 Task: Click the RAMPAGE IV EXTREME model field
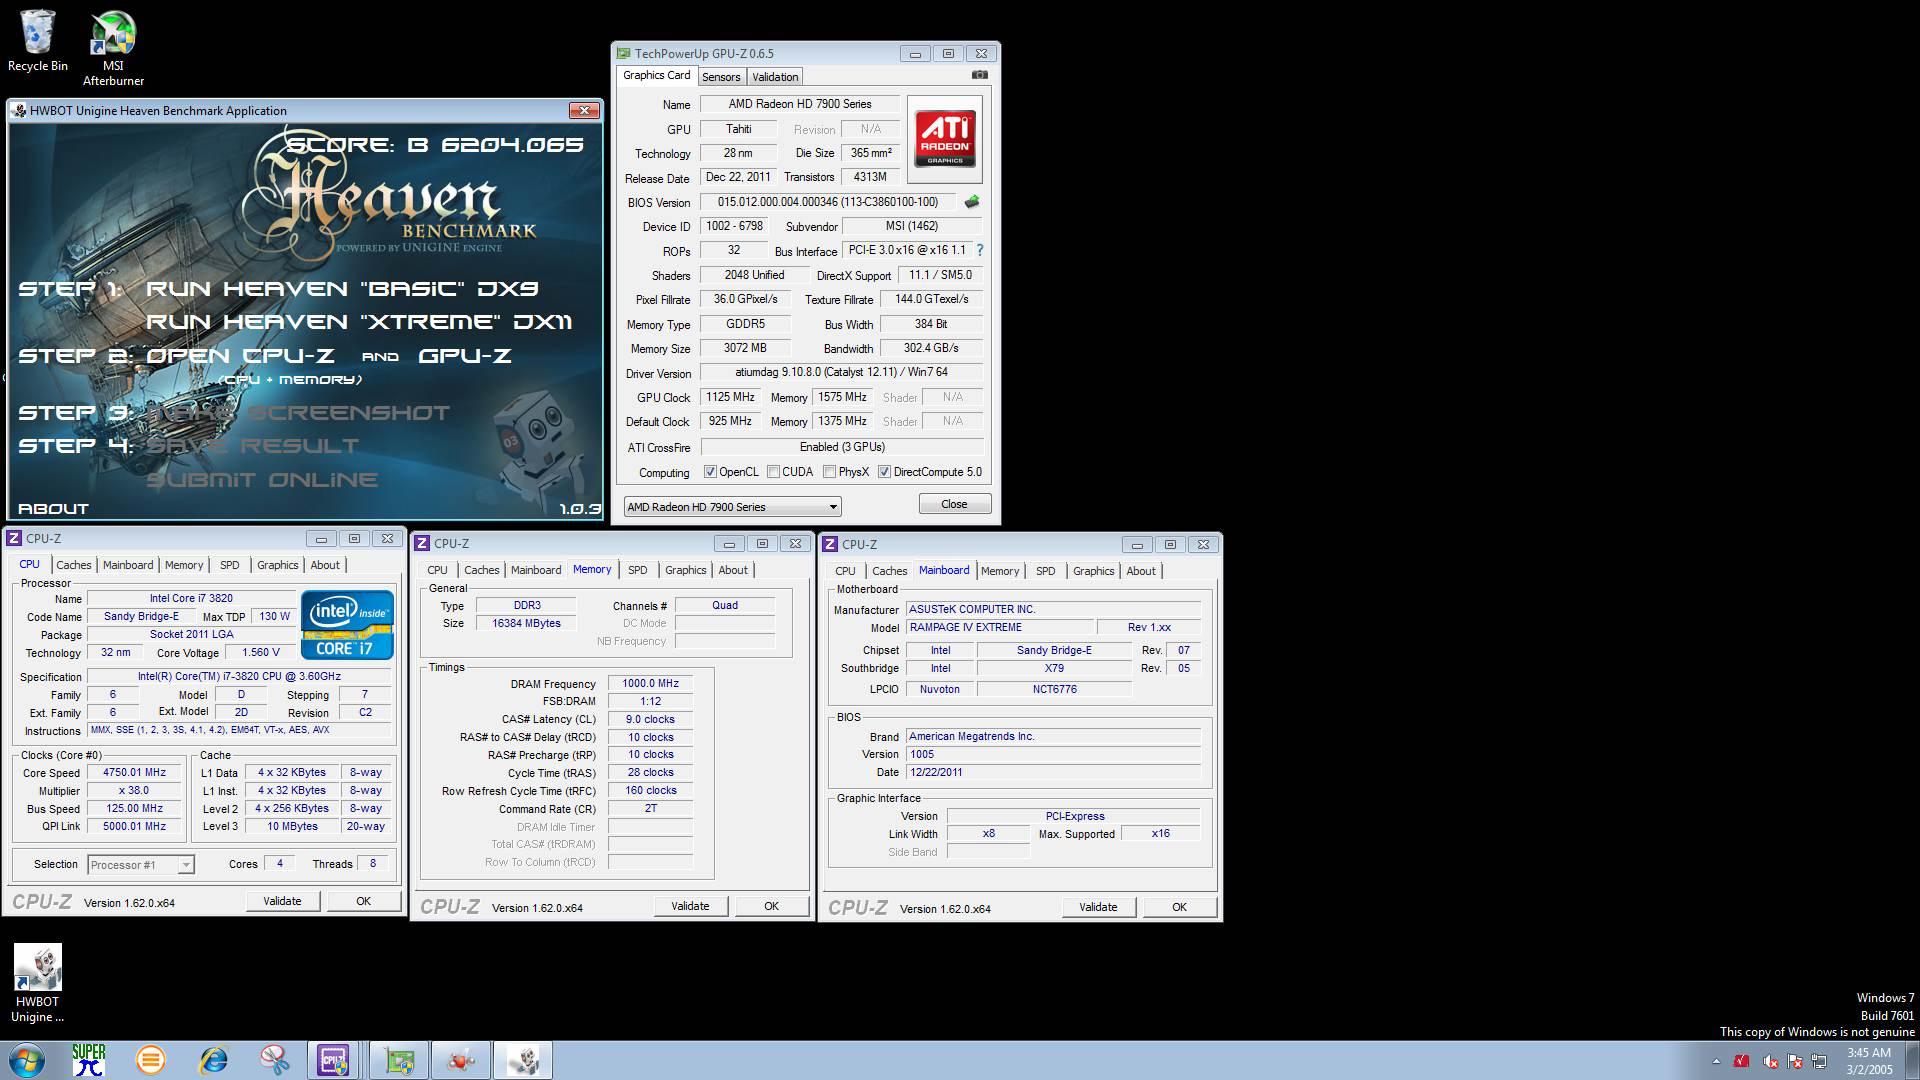[999, 628]
